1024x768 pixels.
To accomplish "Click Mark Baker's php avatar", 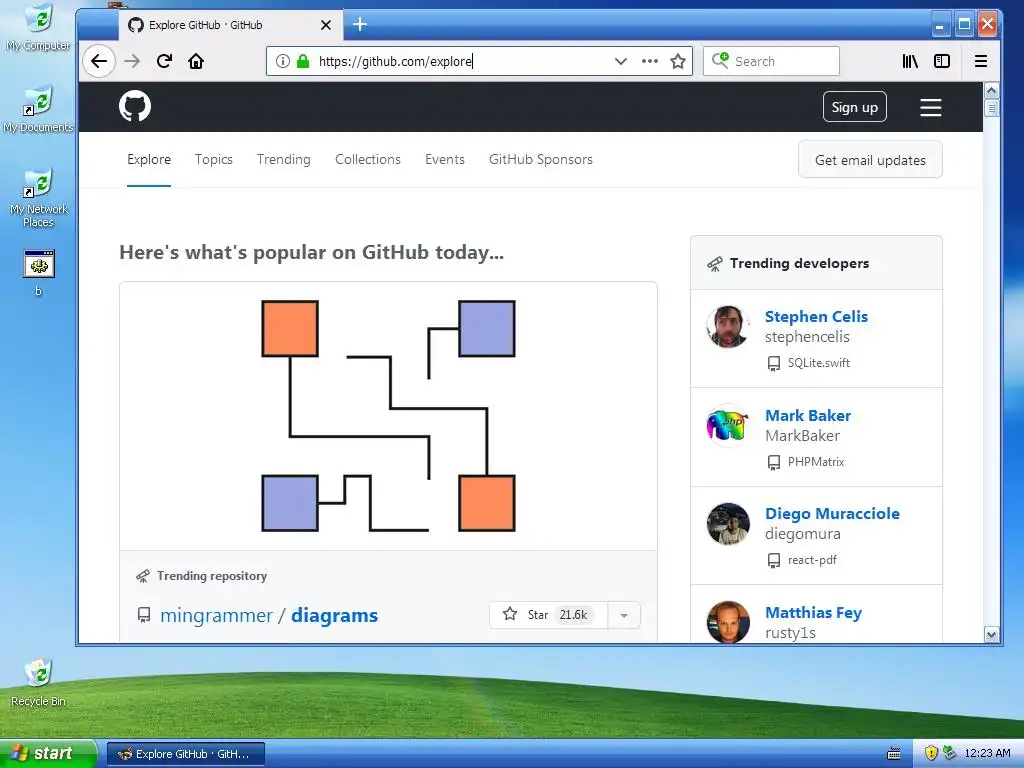I will 728,425.
